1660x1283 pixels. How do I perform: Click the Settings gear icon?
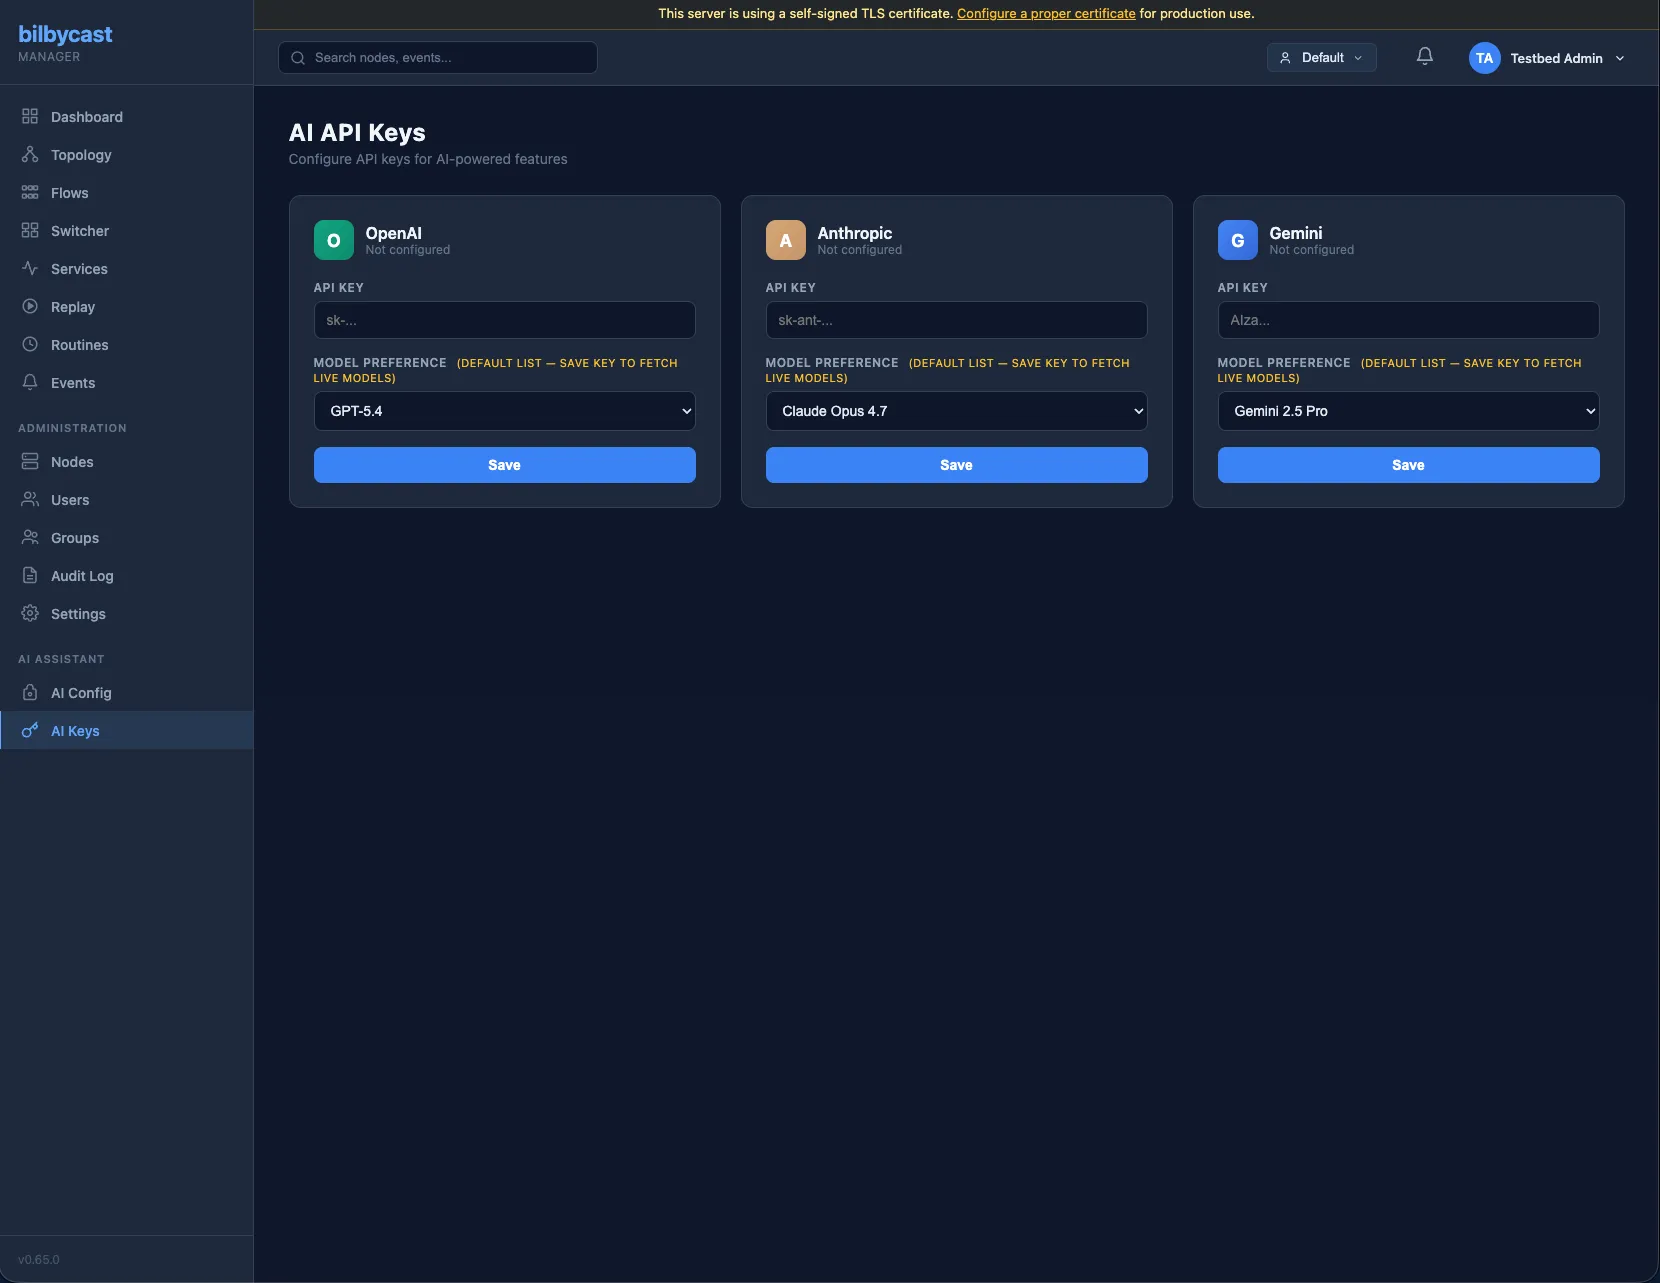coord(30,614)
